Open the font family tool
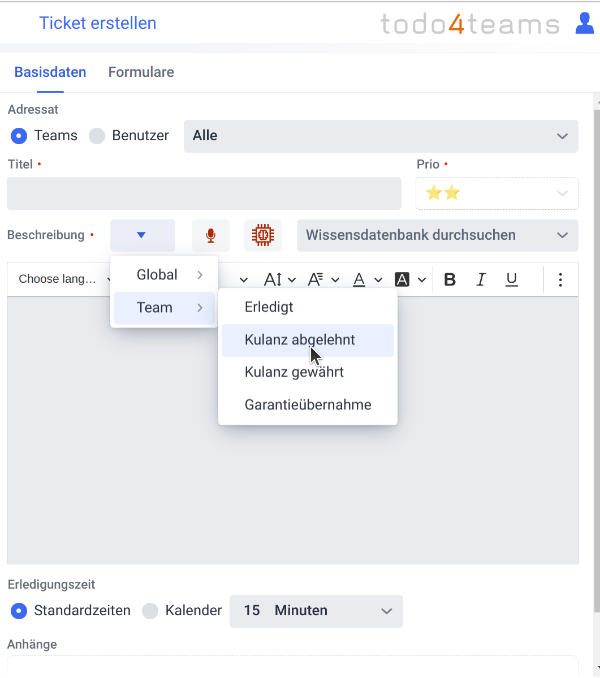 (x=316, y=280)
